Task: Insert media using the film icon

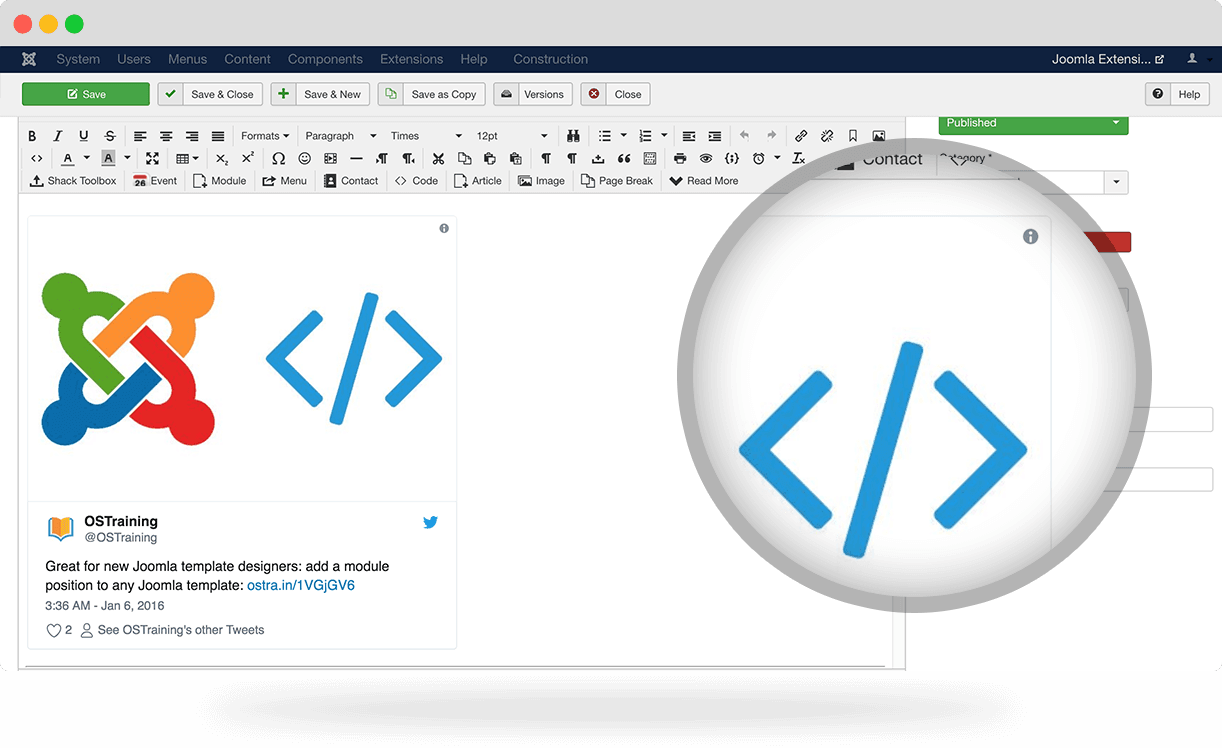Action: click(x=331, y=158)
